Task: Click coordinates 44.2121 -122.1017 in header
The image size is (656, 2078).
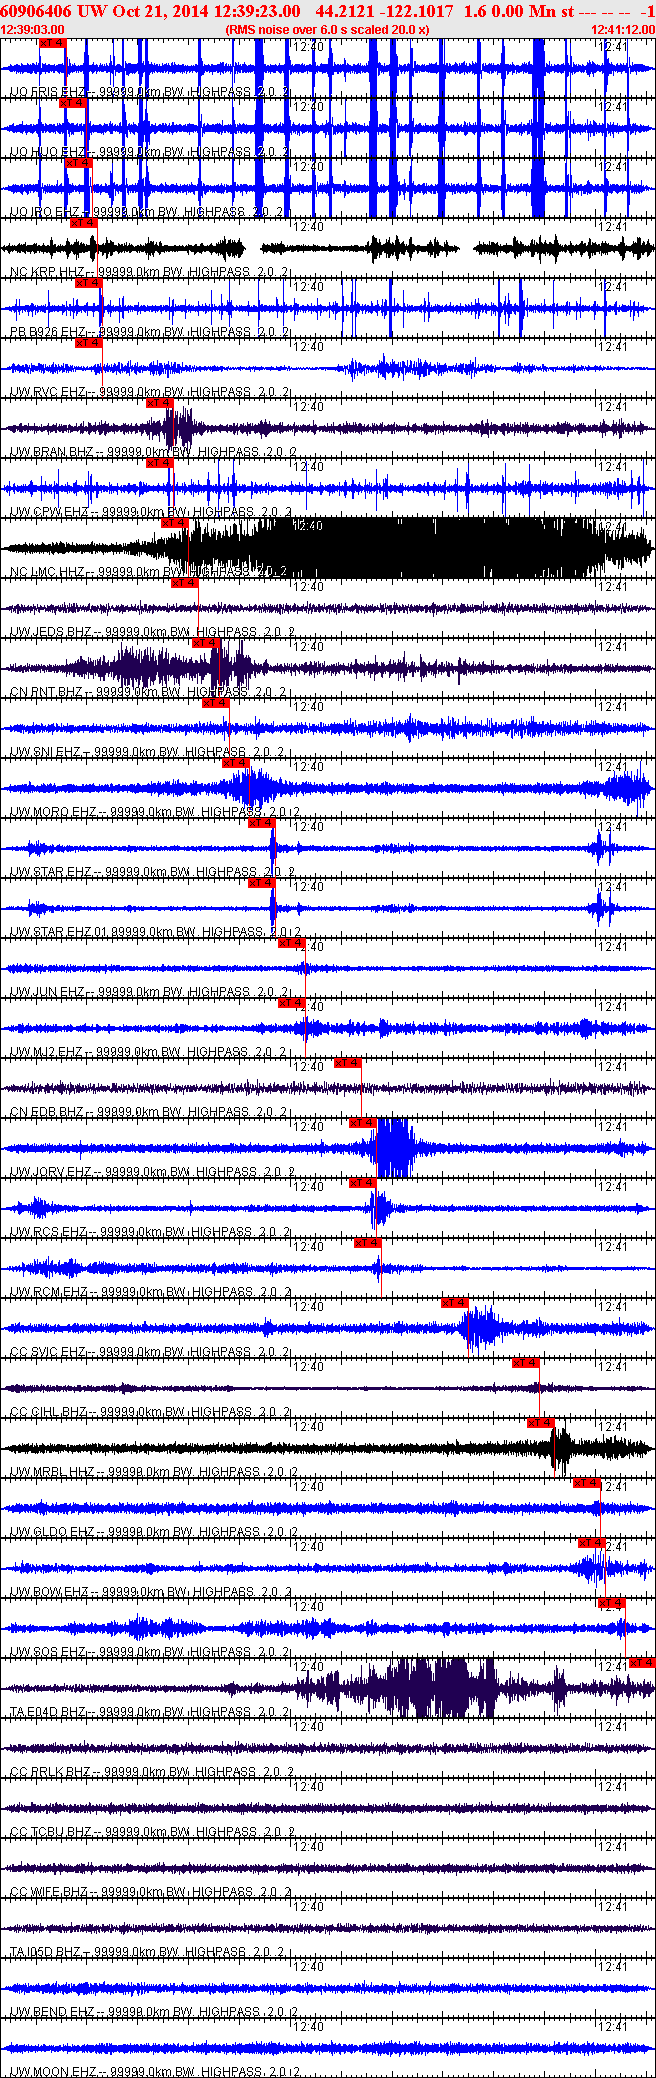Action: pyautogui.click(x=384, y=11)
